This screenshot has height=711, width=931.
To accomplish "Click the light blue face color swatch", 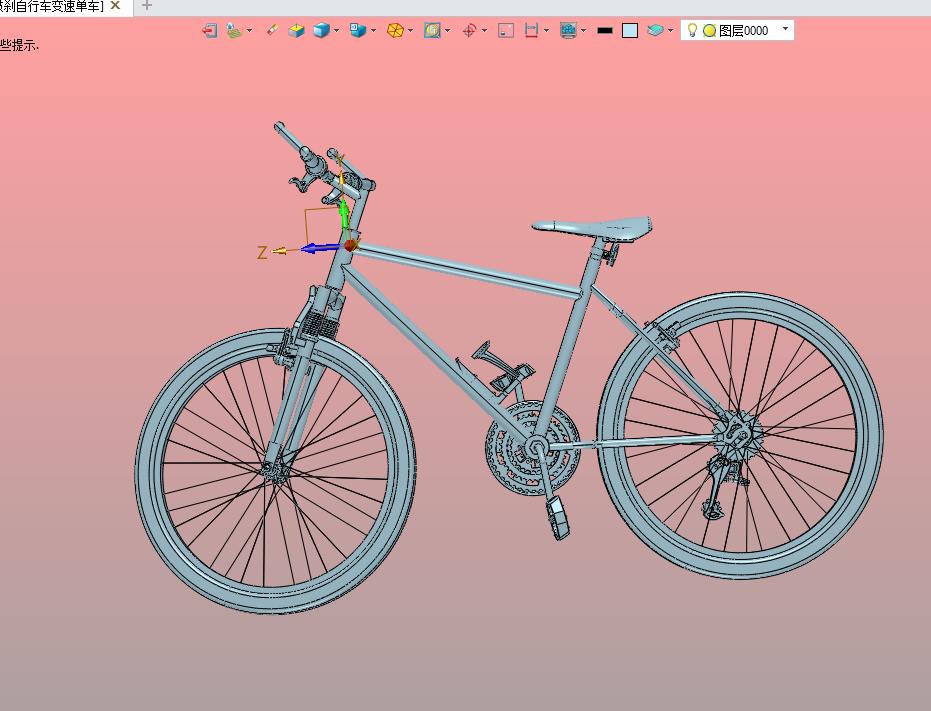I will coord(630,30).
